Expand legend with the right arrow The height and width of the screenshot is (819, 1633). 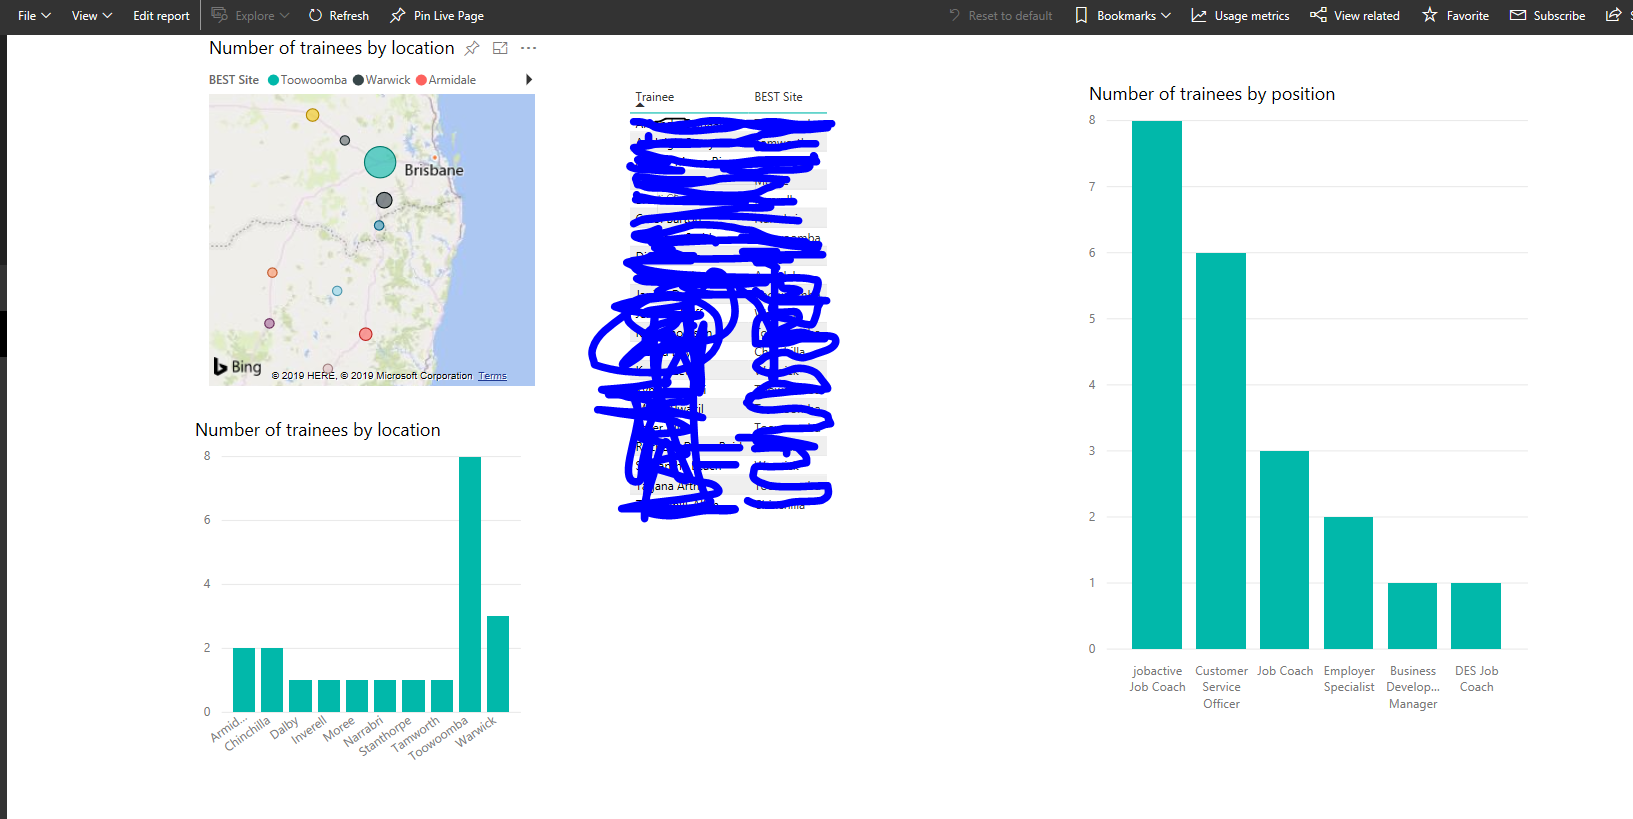click(529, 80)
